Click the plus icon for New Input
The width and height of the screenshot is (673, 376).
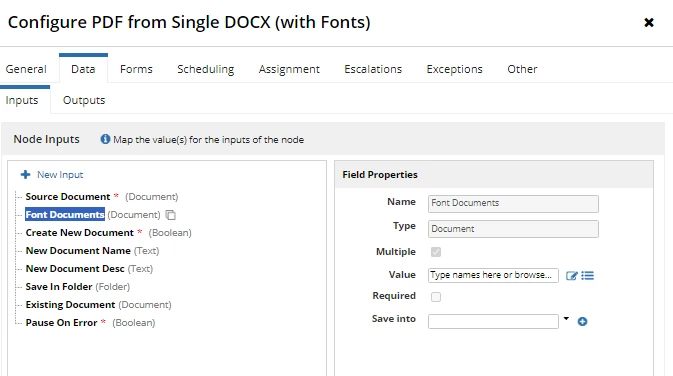coord(25,174)
